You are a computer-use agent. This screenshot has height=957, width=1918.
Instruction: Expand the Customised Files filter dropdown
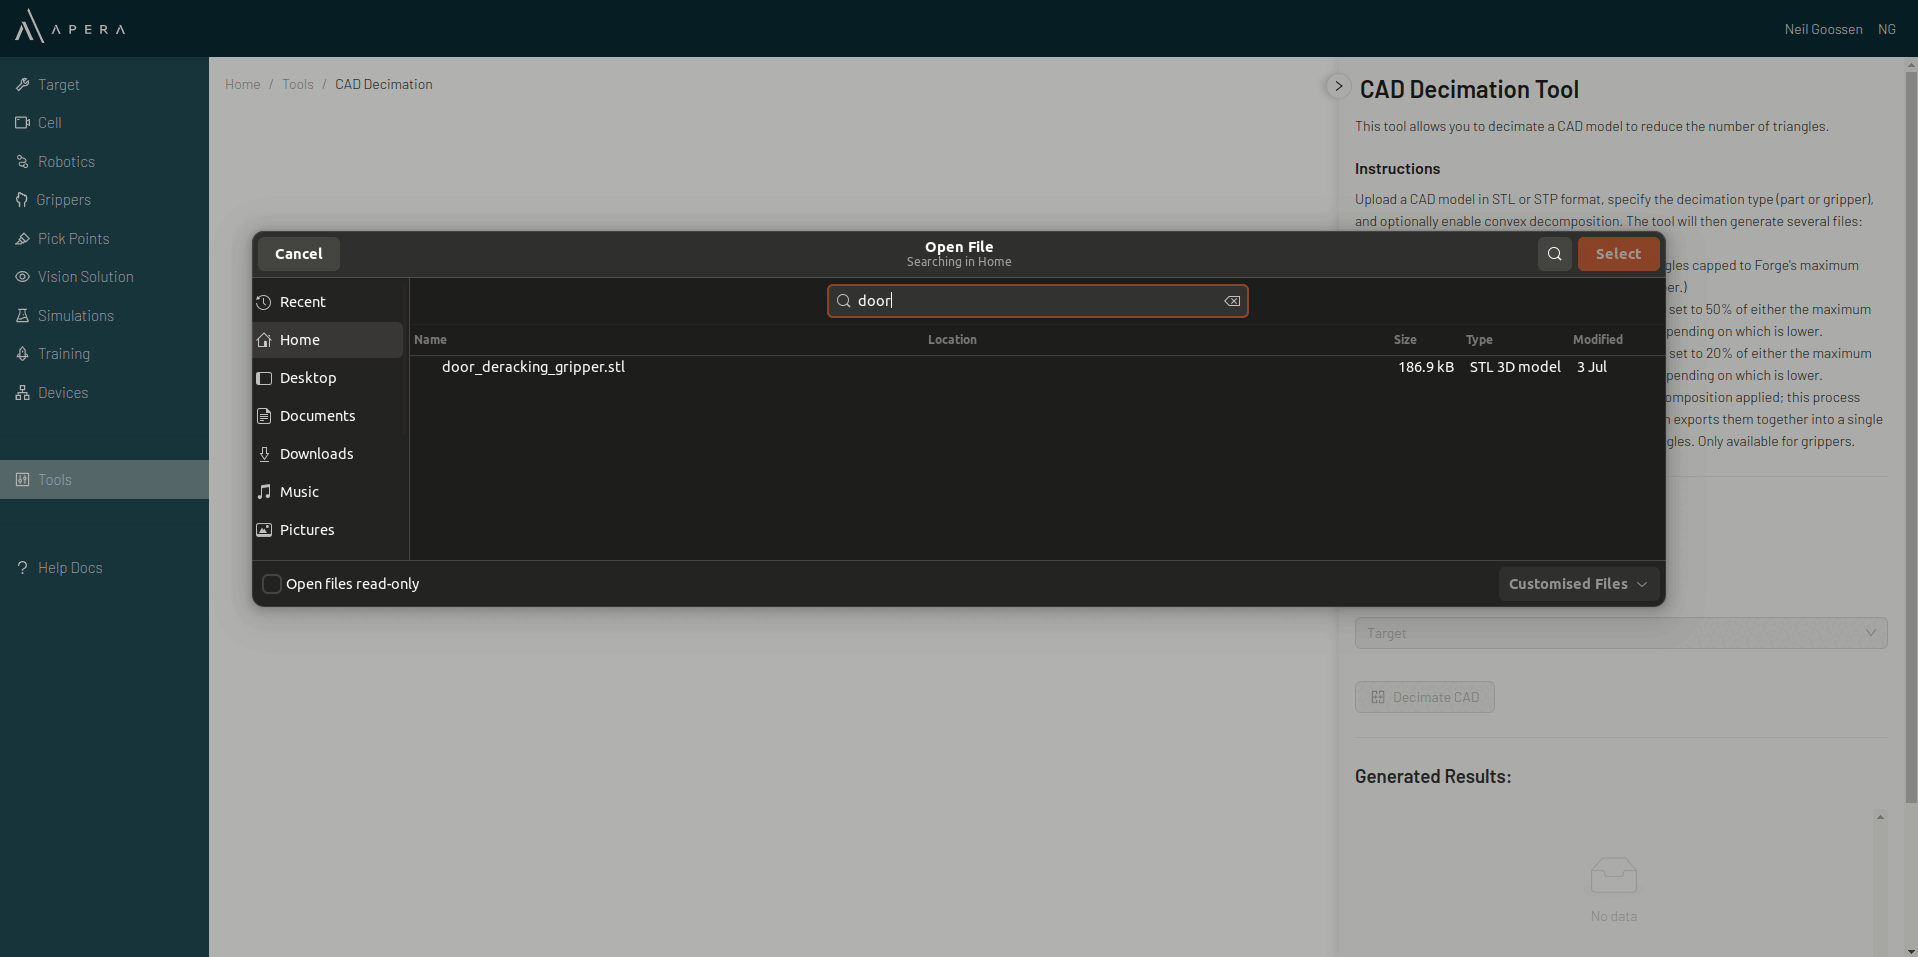pyautogui.click(x=1578, y=584)
